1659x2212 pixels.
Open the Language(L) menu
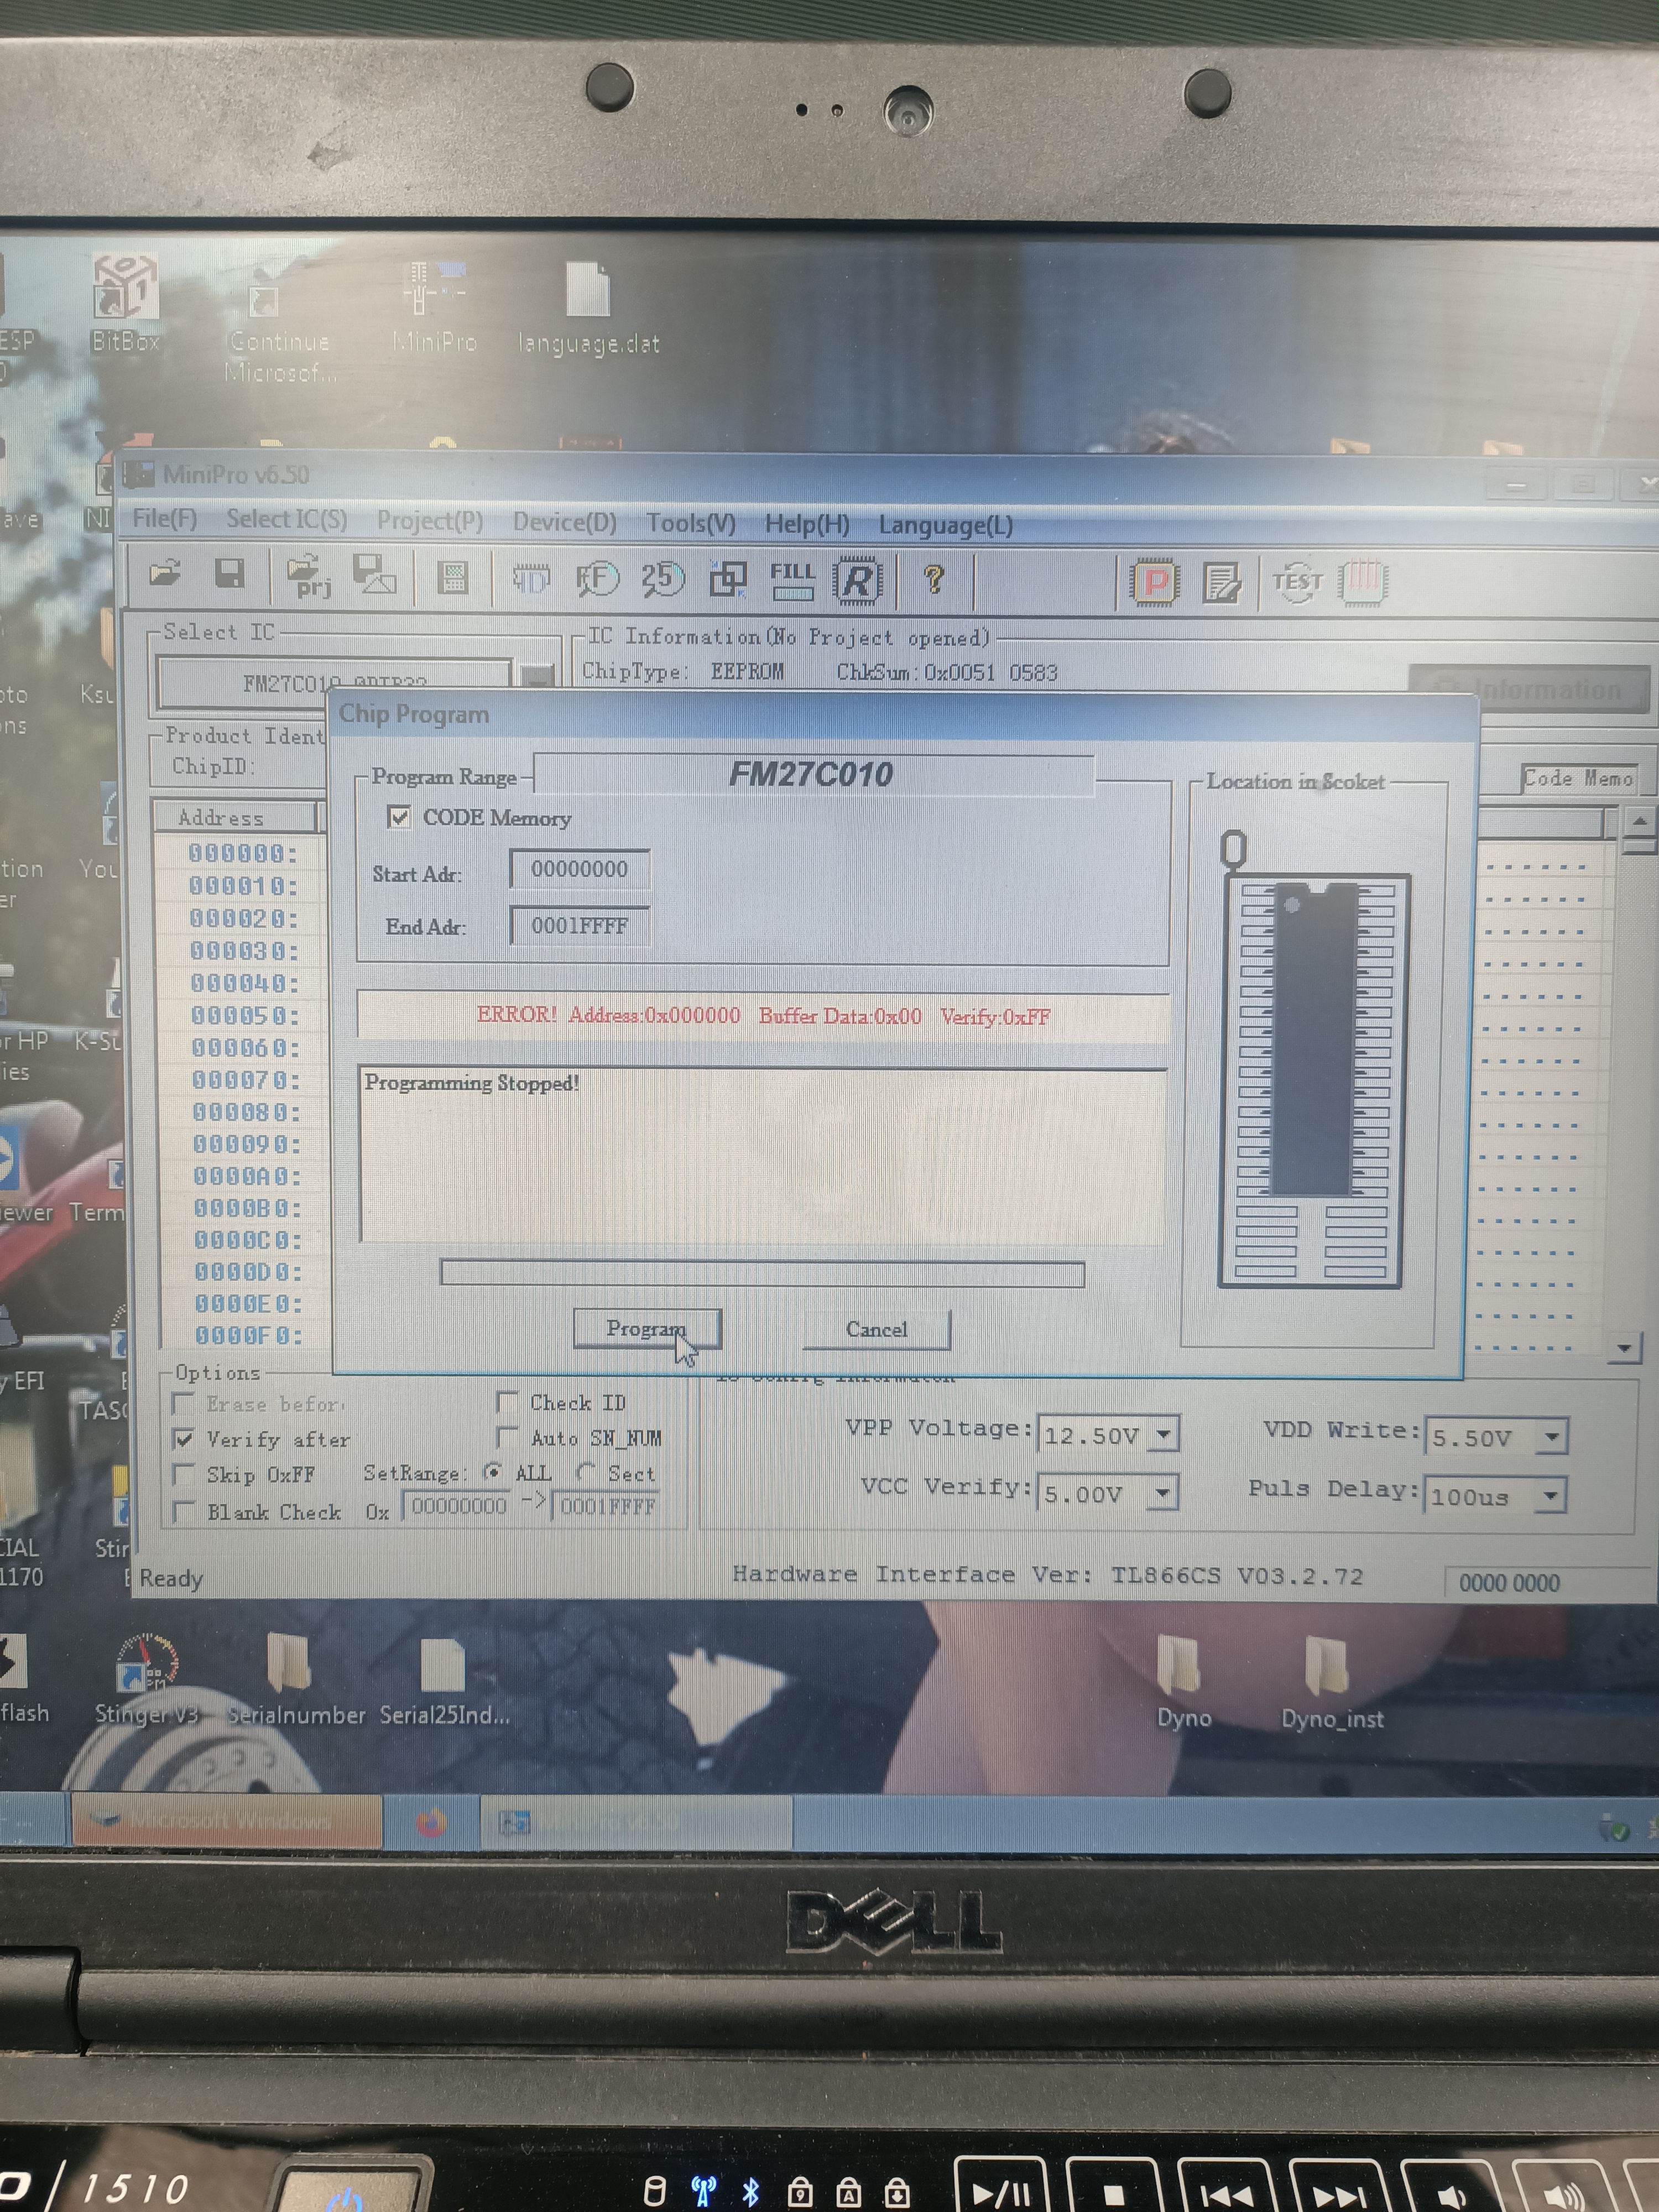click(946, 525)
